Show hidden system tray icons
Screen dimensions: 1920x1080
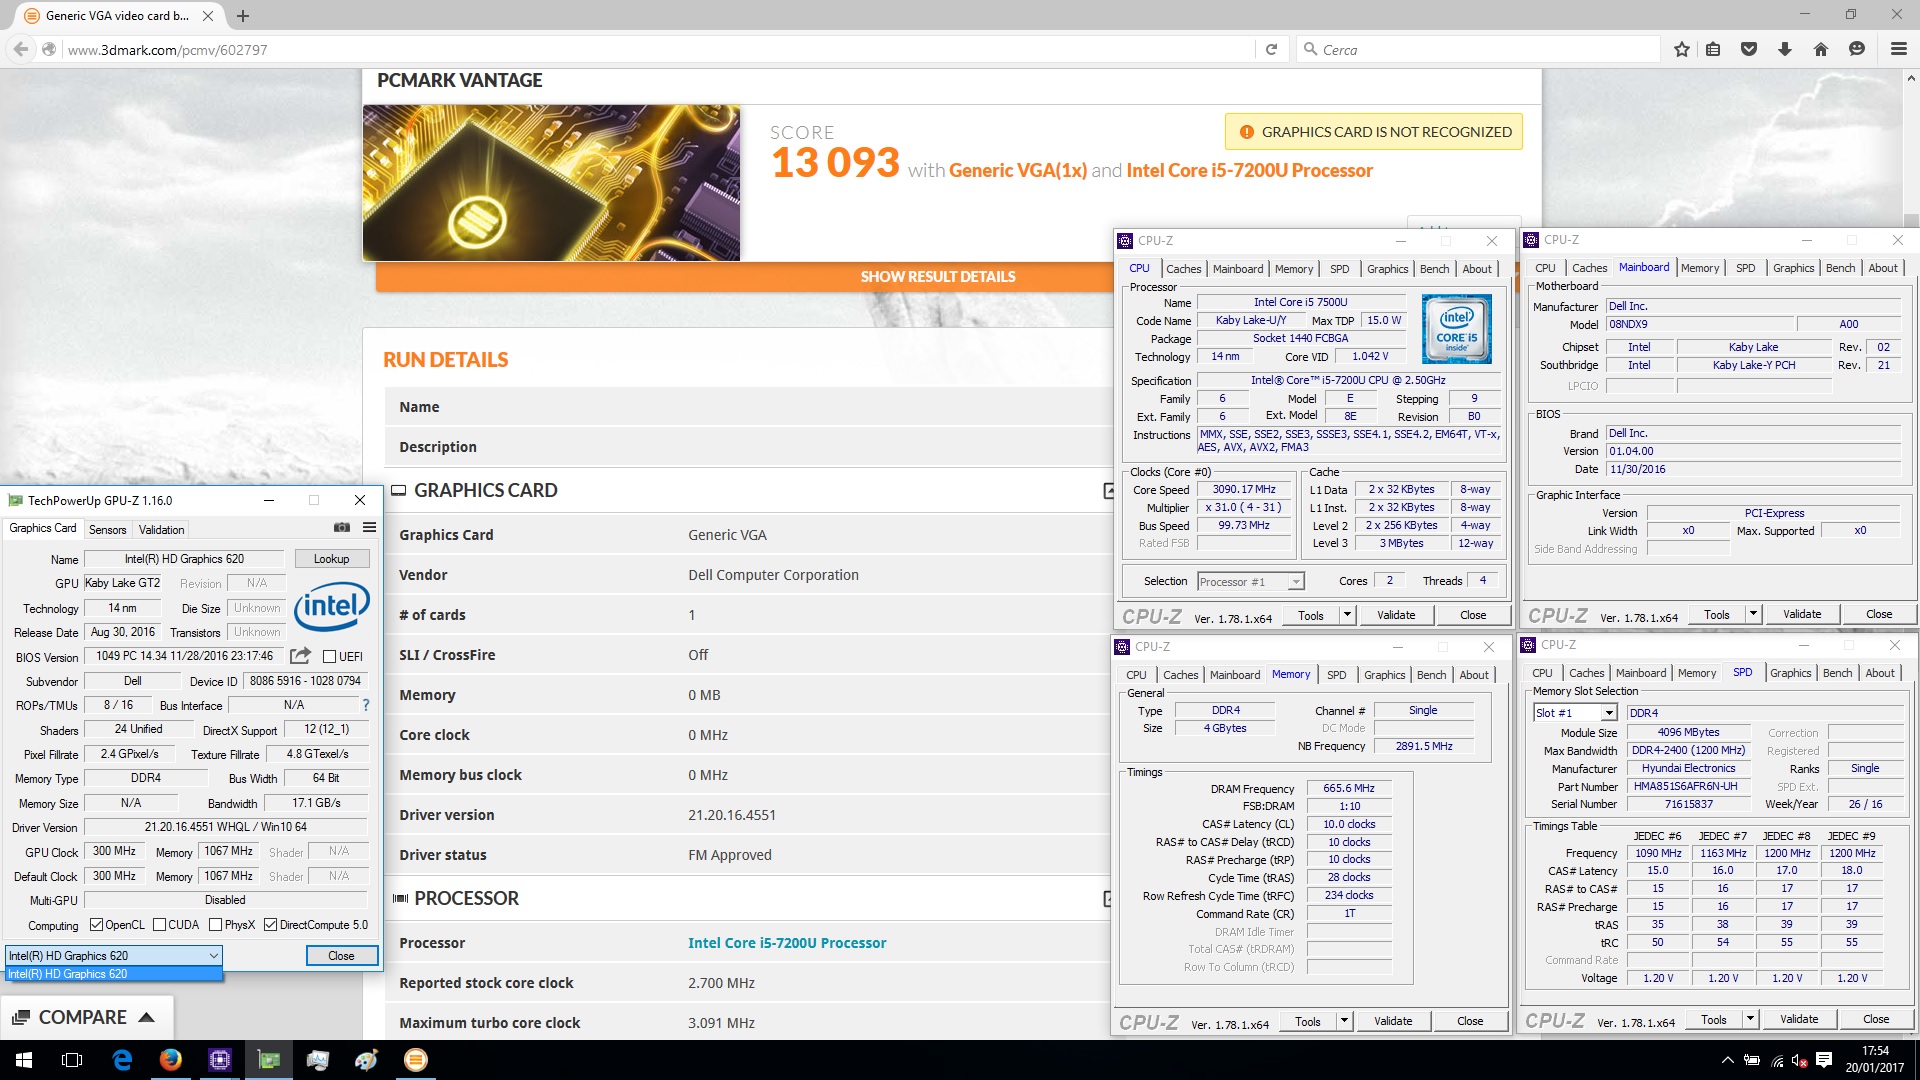coord(1727,1060)
